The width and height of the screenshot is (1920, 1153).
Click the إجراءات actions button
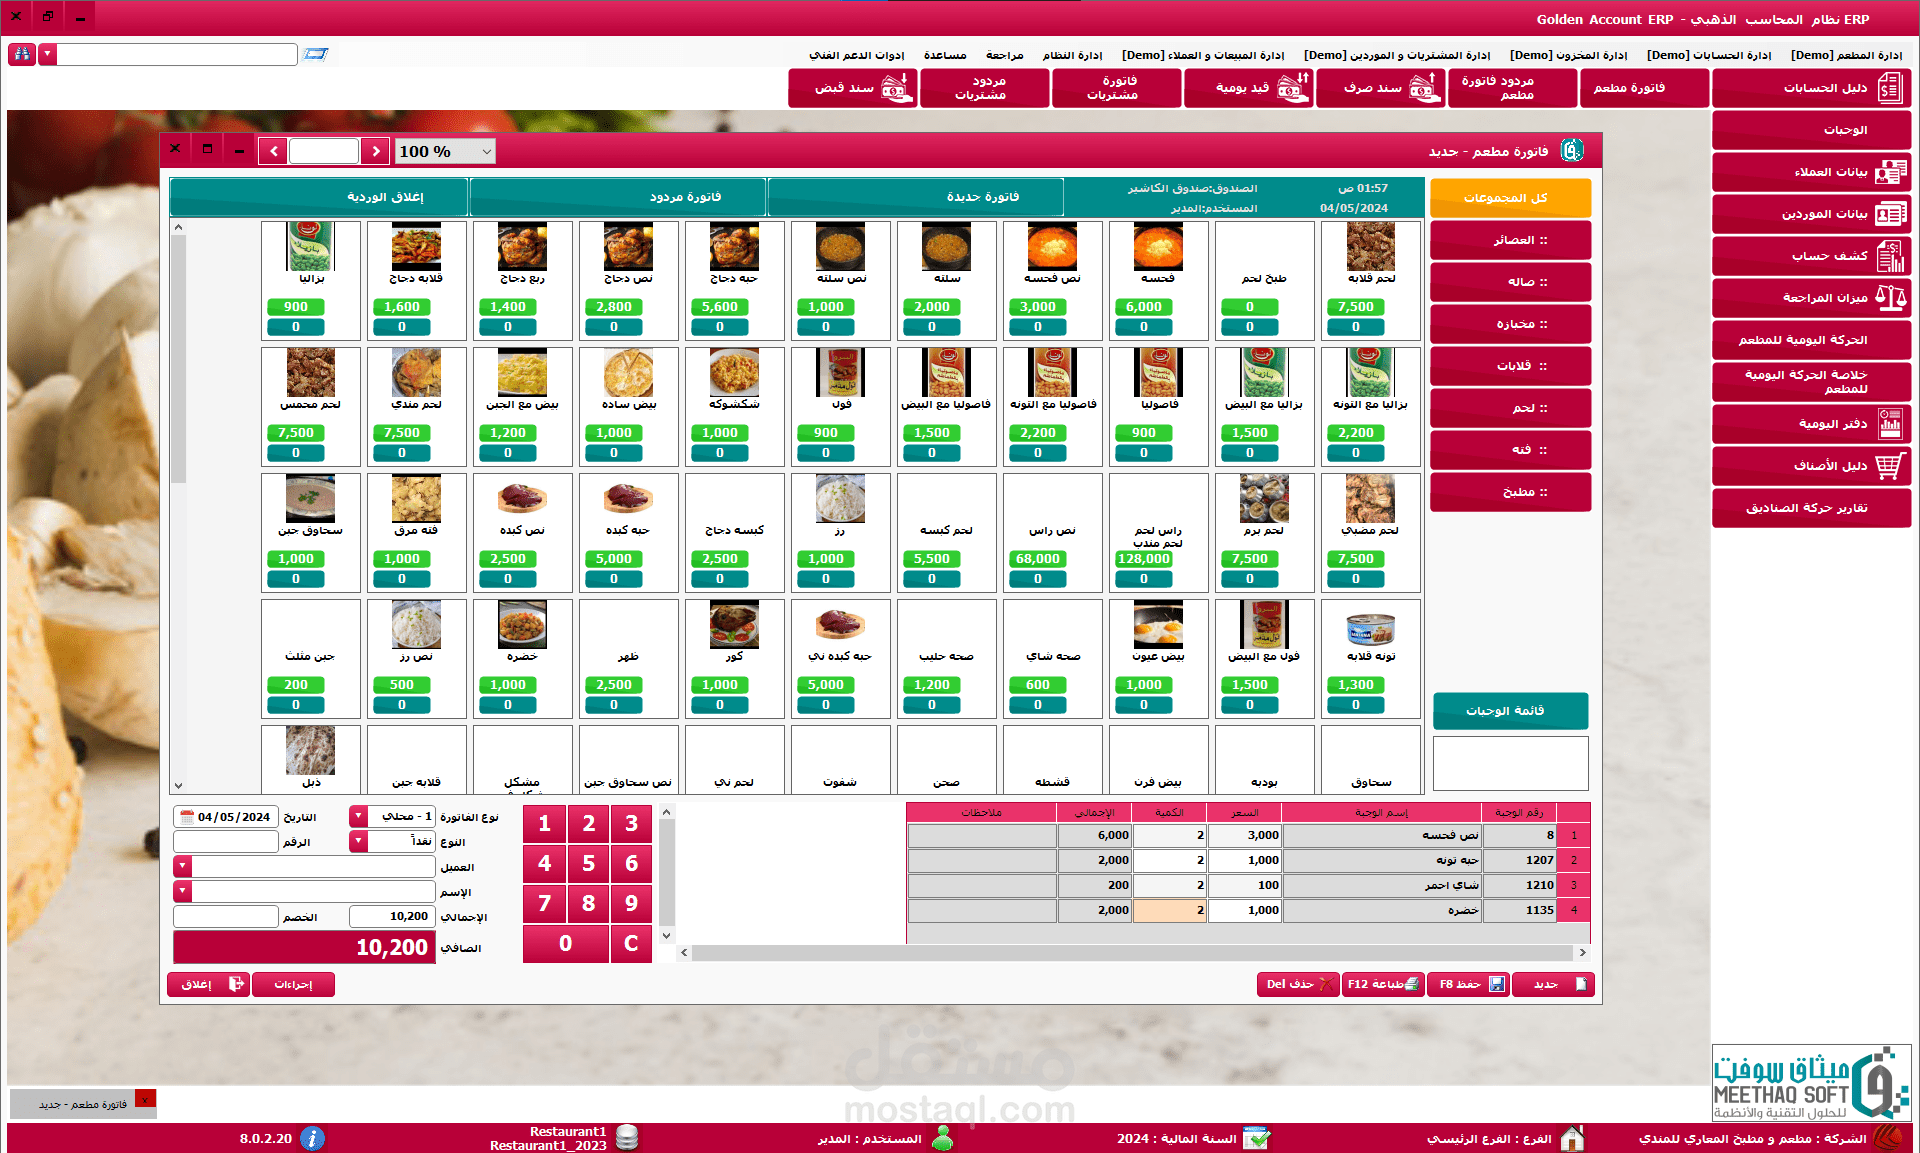point(293,984)
